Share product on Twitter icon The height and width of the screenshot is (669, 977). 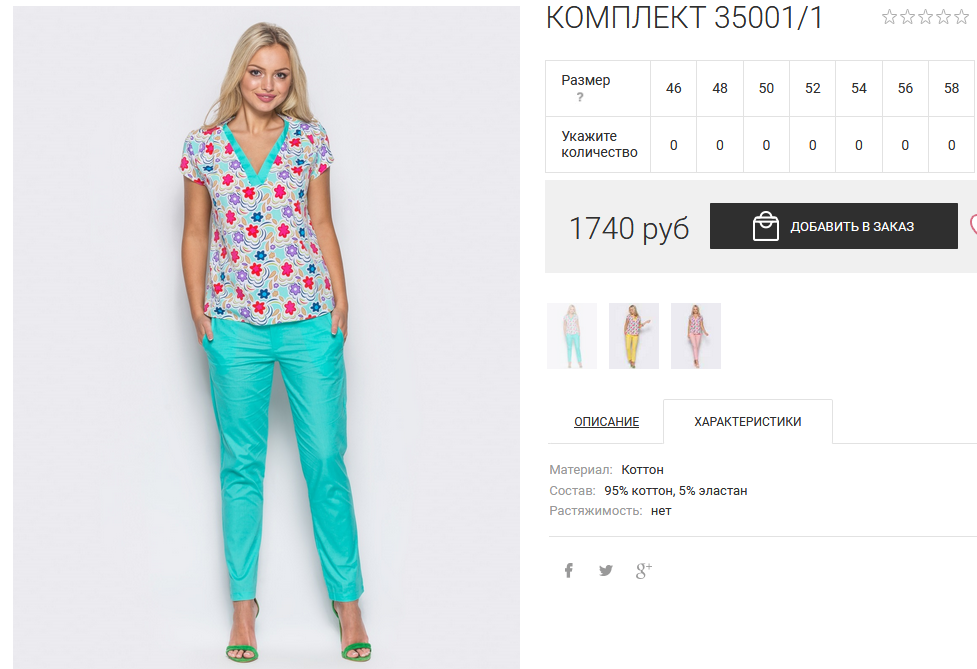pos(606,570)
